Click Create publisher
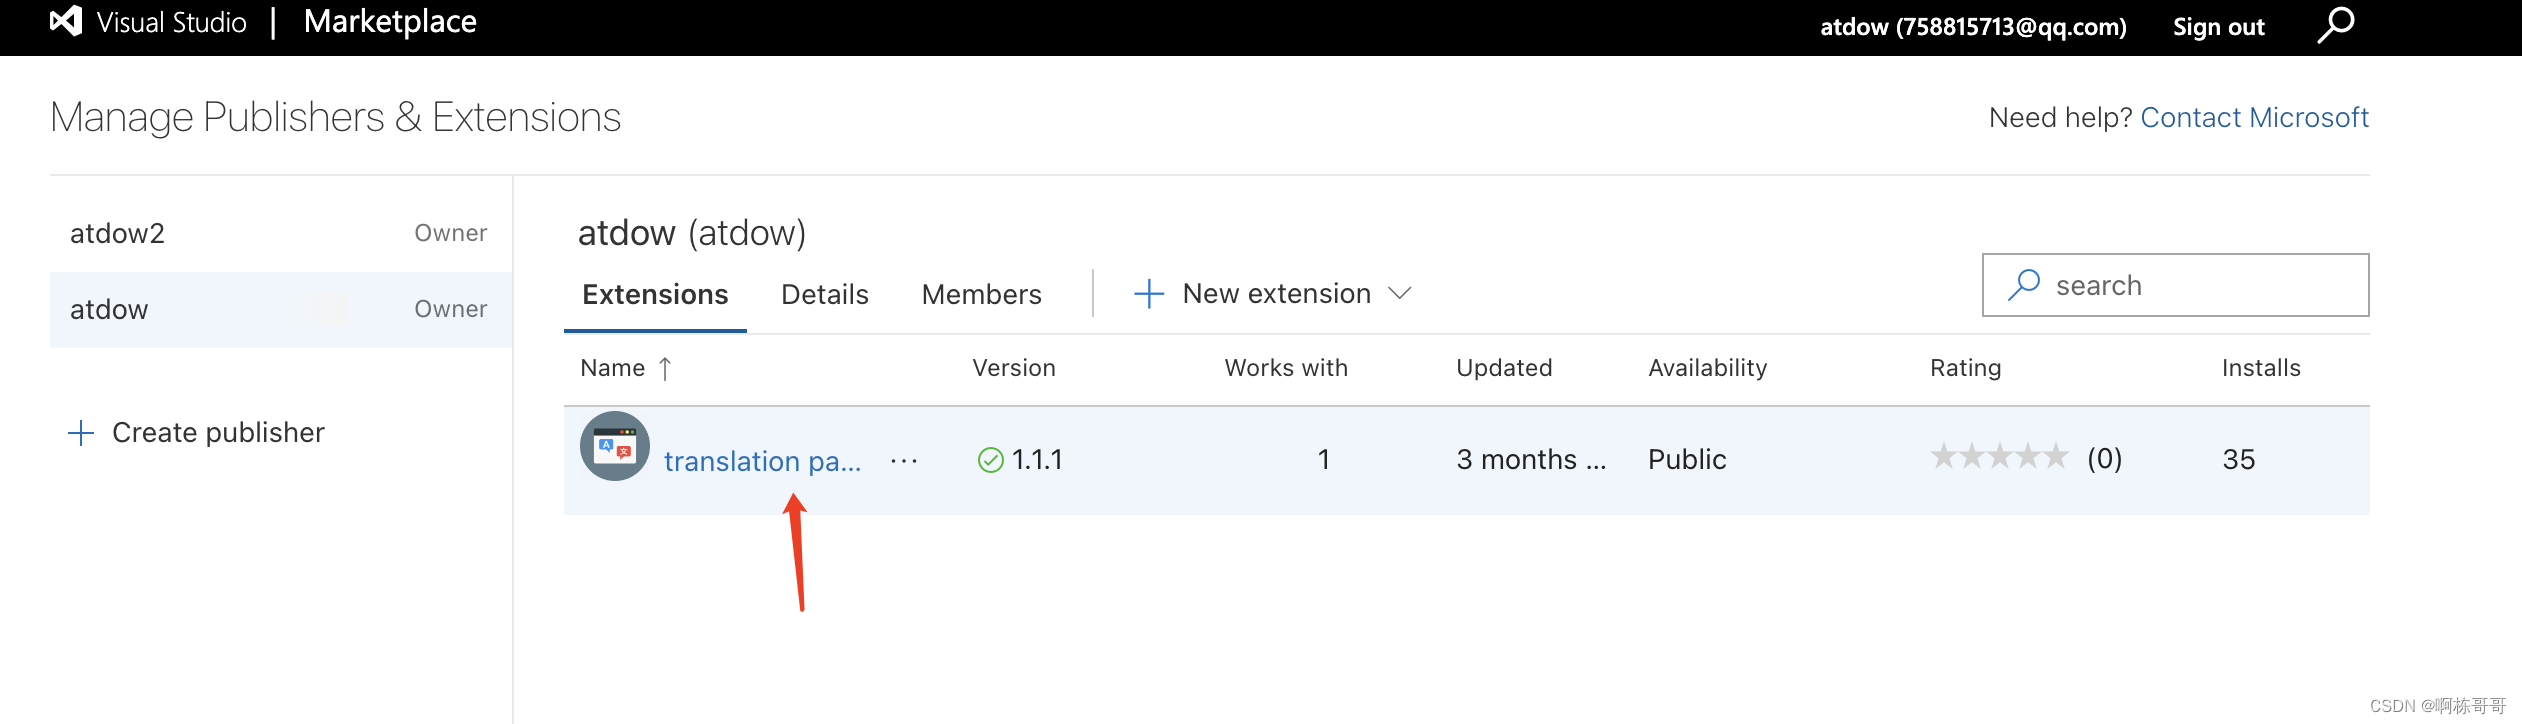The height and width of the screenshot is (724, 2522). point(196,433)
